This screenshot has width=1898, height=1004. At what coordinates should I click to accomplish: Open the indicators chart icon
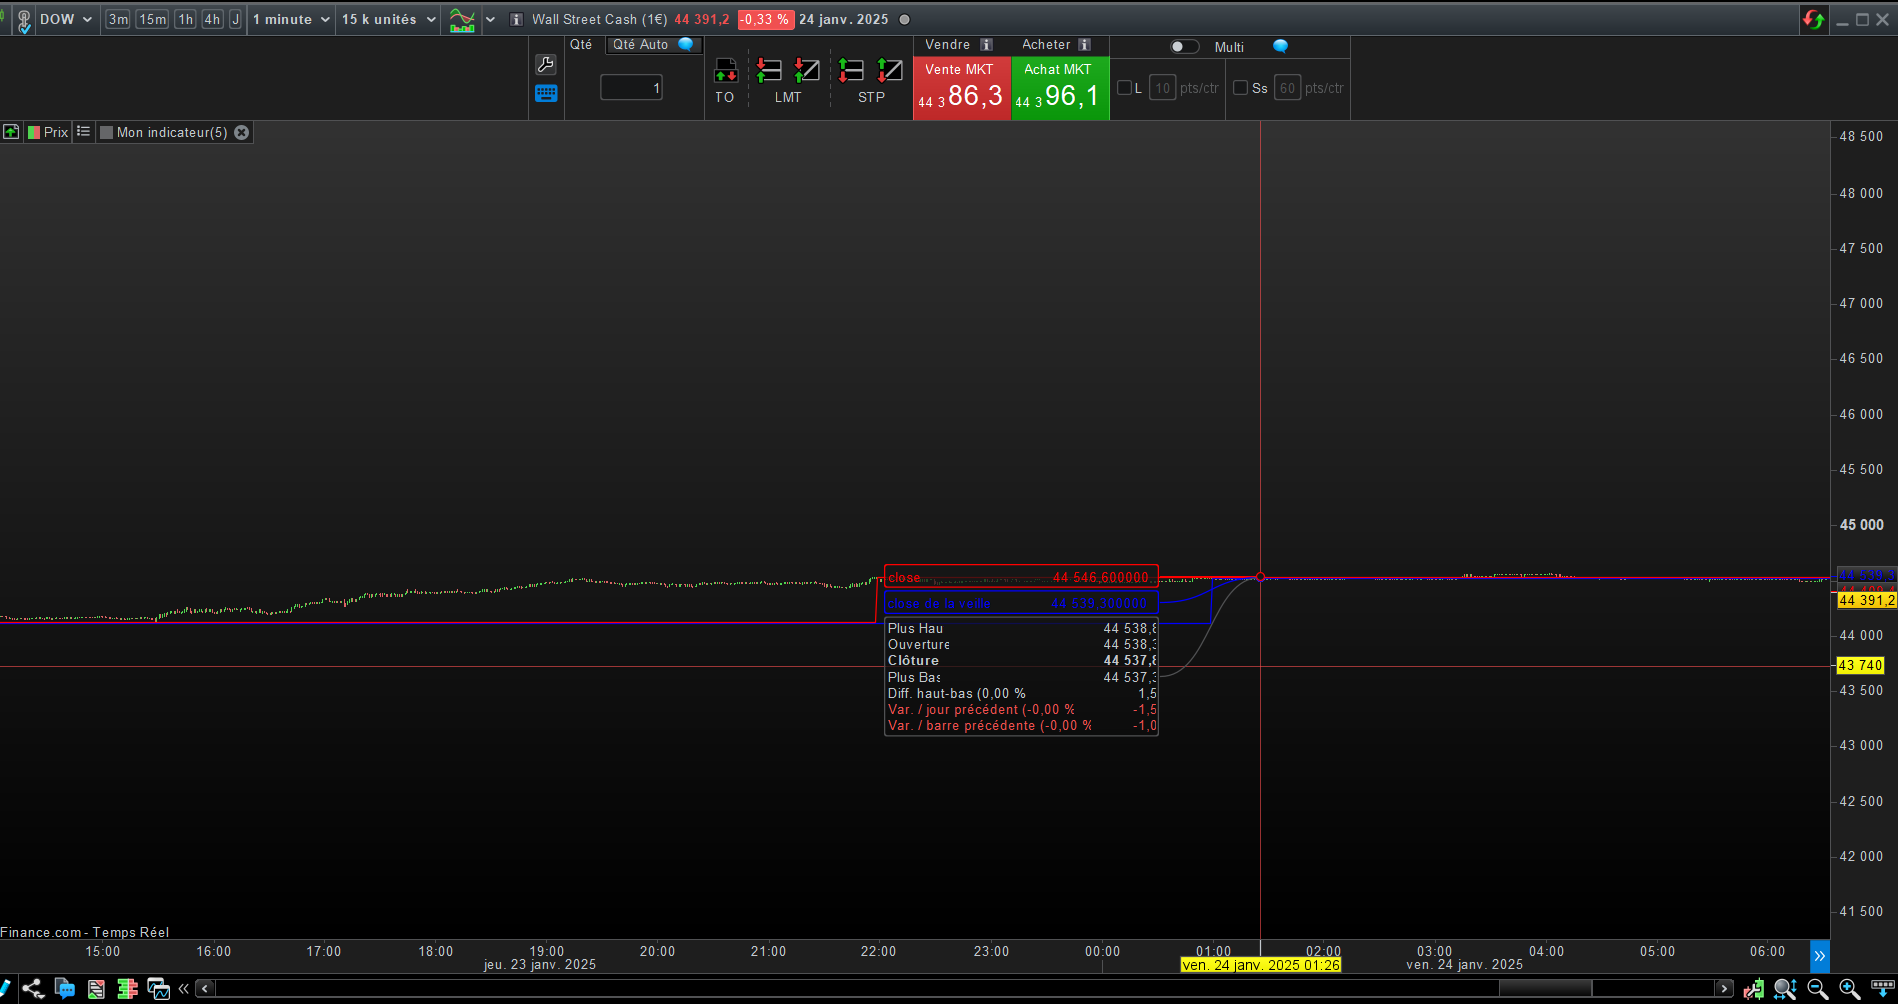tap(462, 20)
